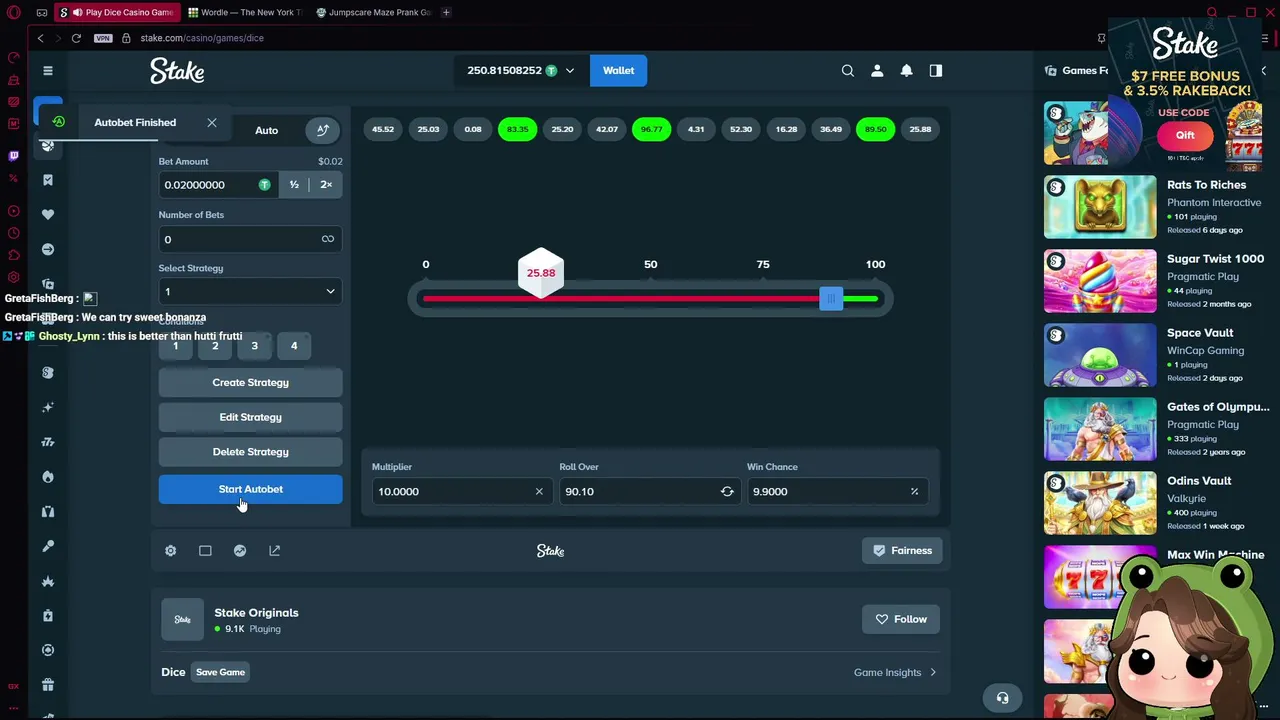This screenshot has height=720, width=1280.
Task: Click the Fairness button
Action: pyautogui.click(x=902, y=551)
